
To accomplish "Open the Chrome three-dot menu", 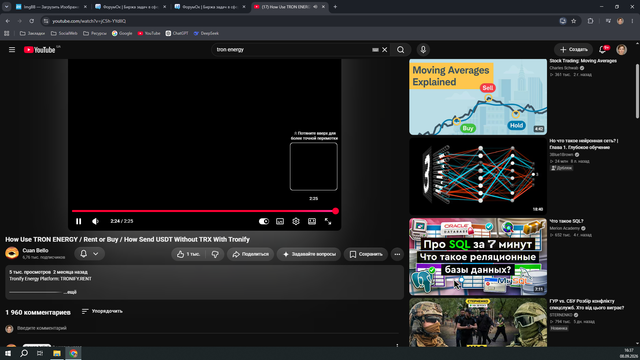I will [x=632, y=21].
